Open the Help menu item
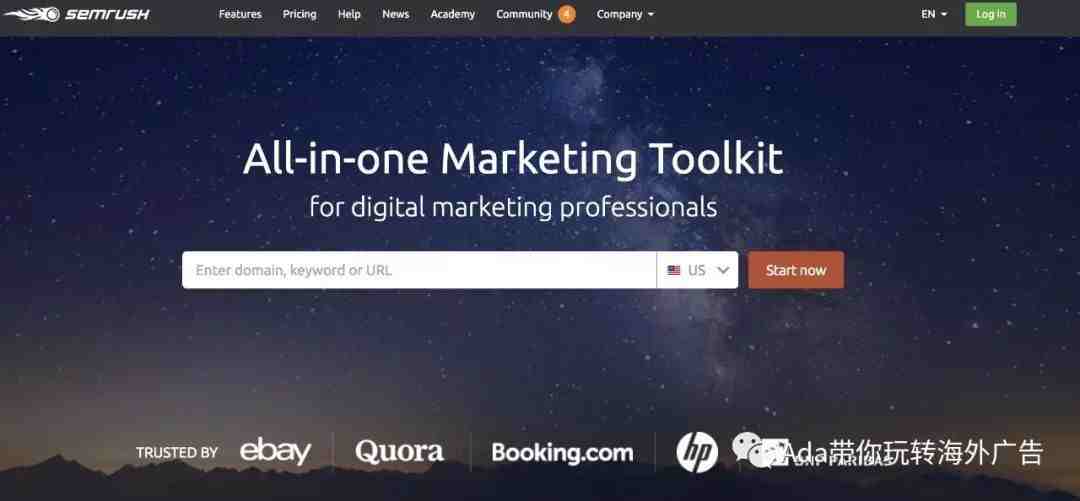 click(349, 14)
